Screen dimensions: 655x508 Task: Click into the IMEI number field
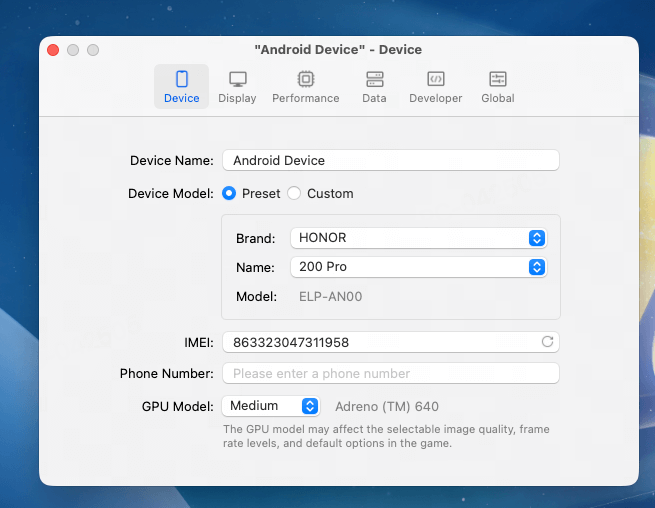tap(380, 342)
